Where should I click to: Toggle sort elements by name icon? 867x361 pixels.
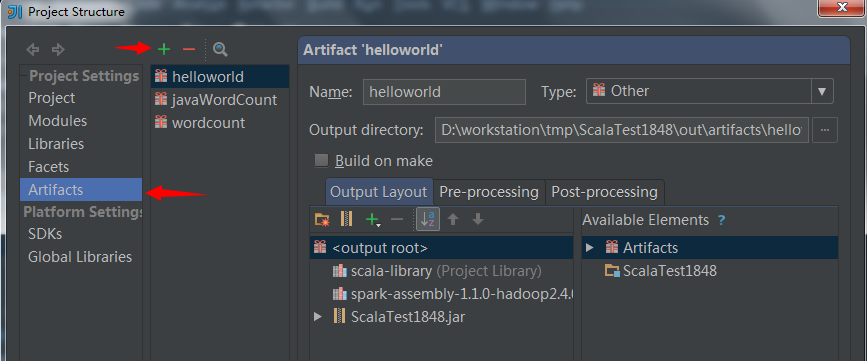428,219
